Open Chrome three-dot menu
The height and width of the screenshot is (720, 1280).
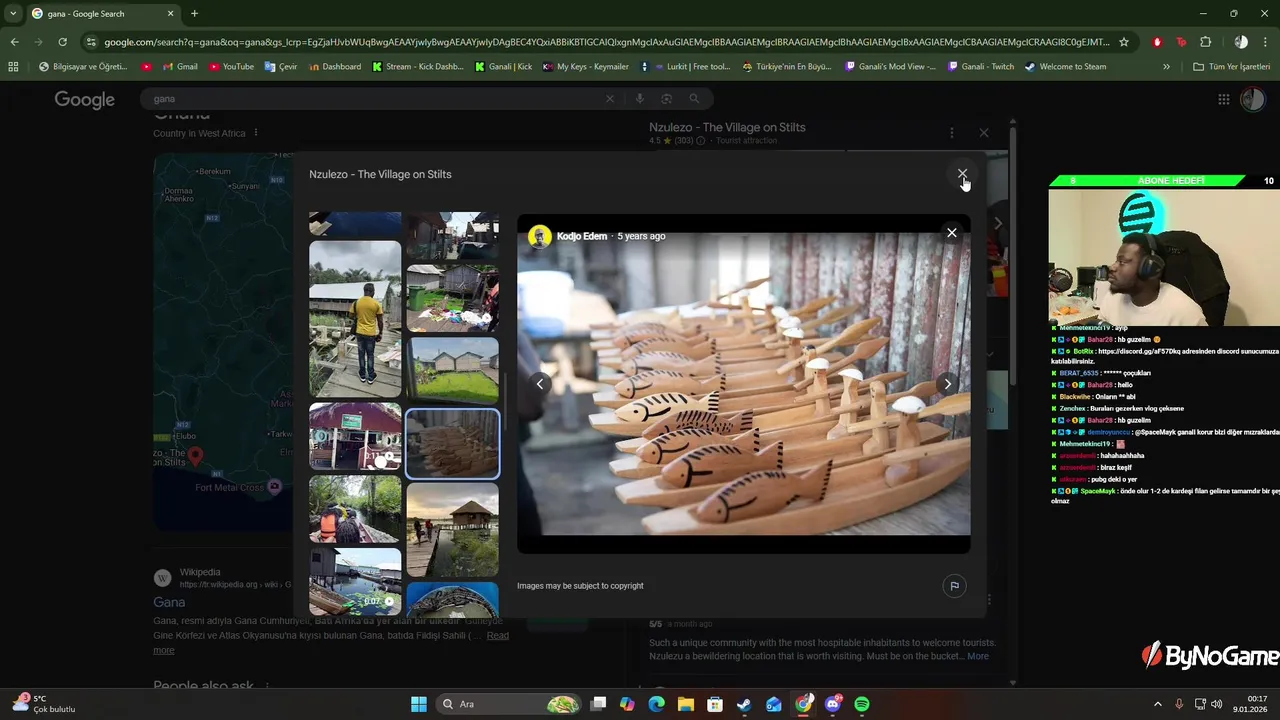(x=1265, y=42)
